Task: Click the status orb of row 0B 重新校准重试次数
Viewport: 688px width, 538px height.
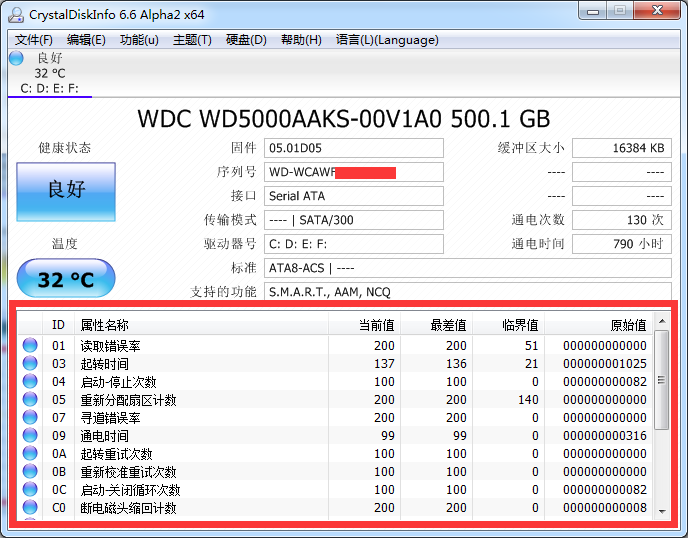Action: pyautogui.click(x=30, y=471)
